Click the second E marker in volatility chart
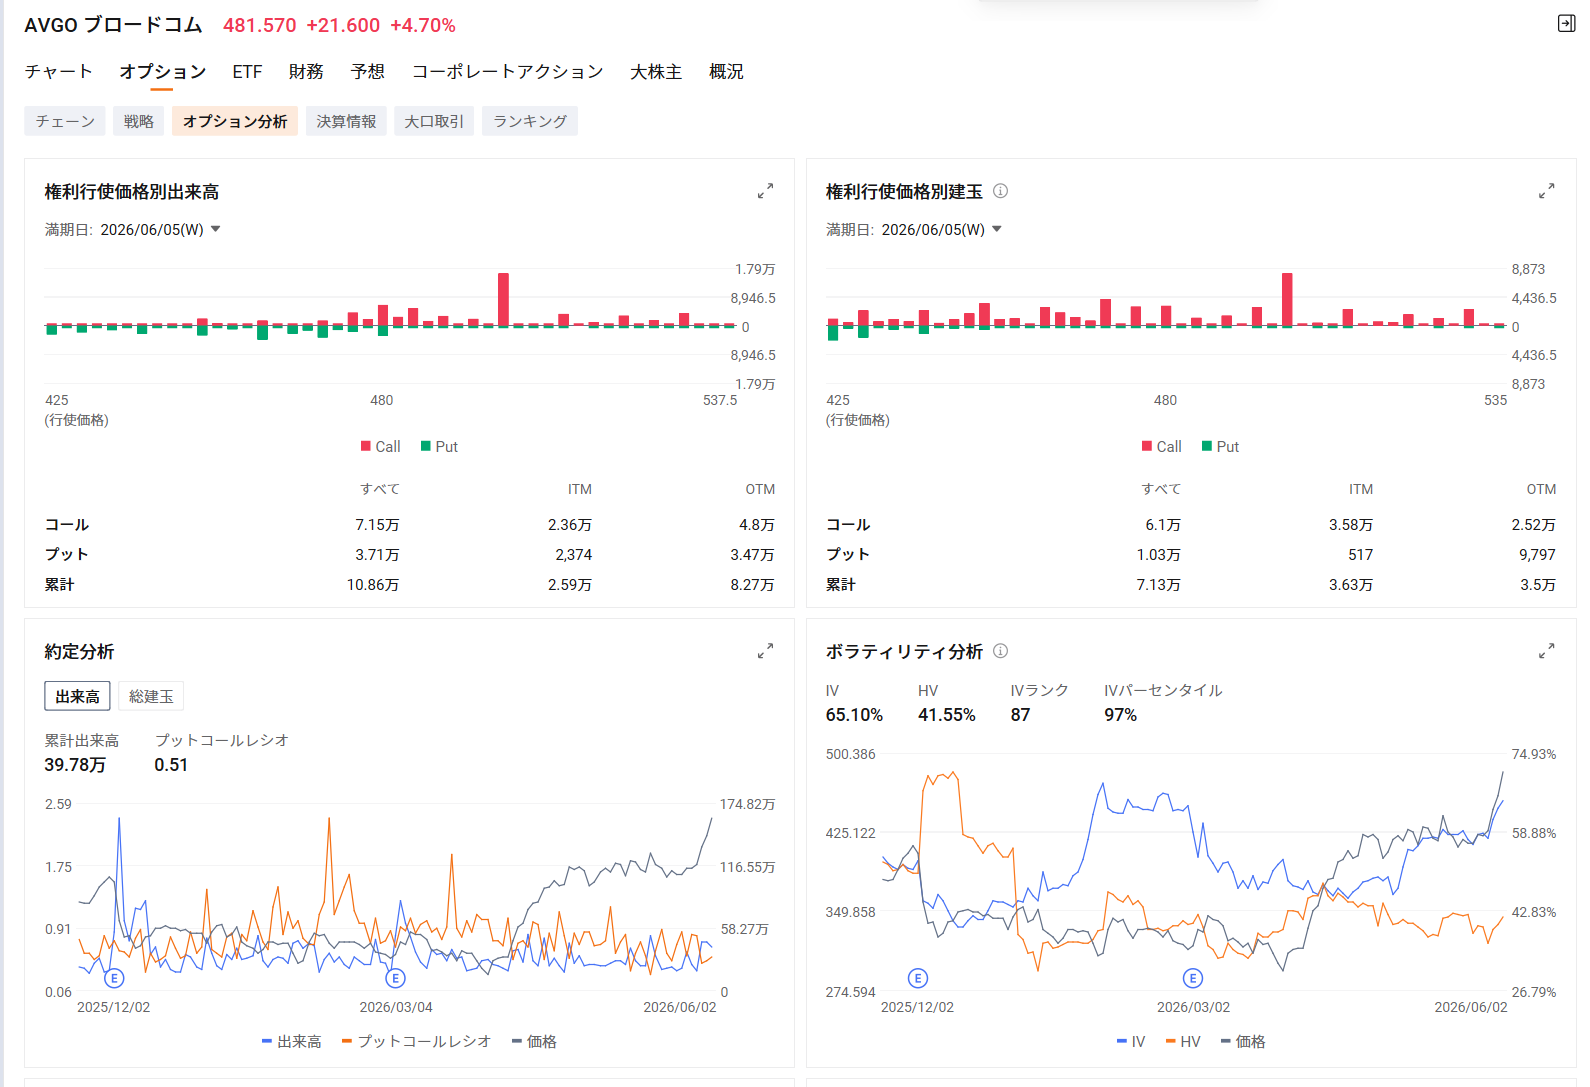 1192,978
